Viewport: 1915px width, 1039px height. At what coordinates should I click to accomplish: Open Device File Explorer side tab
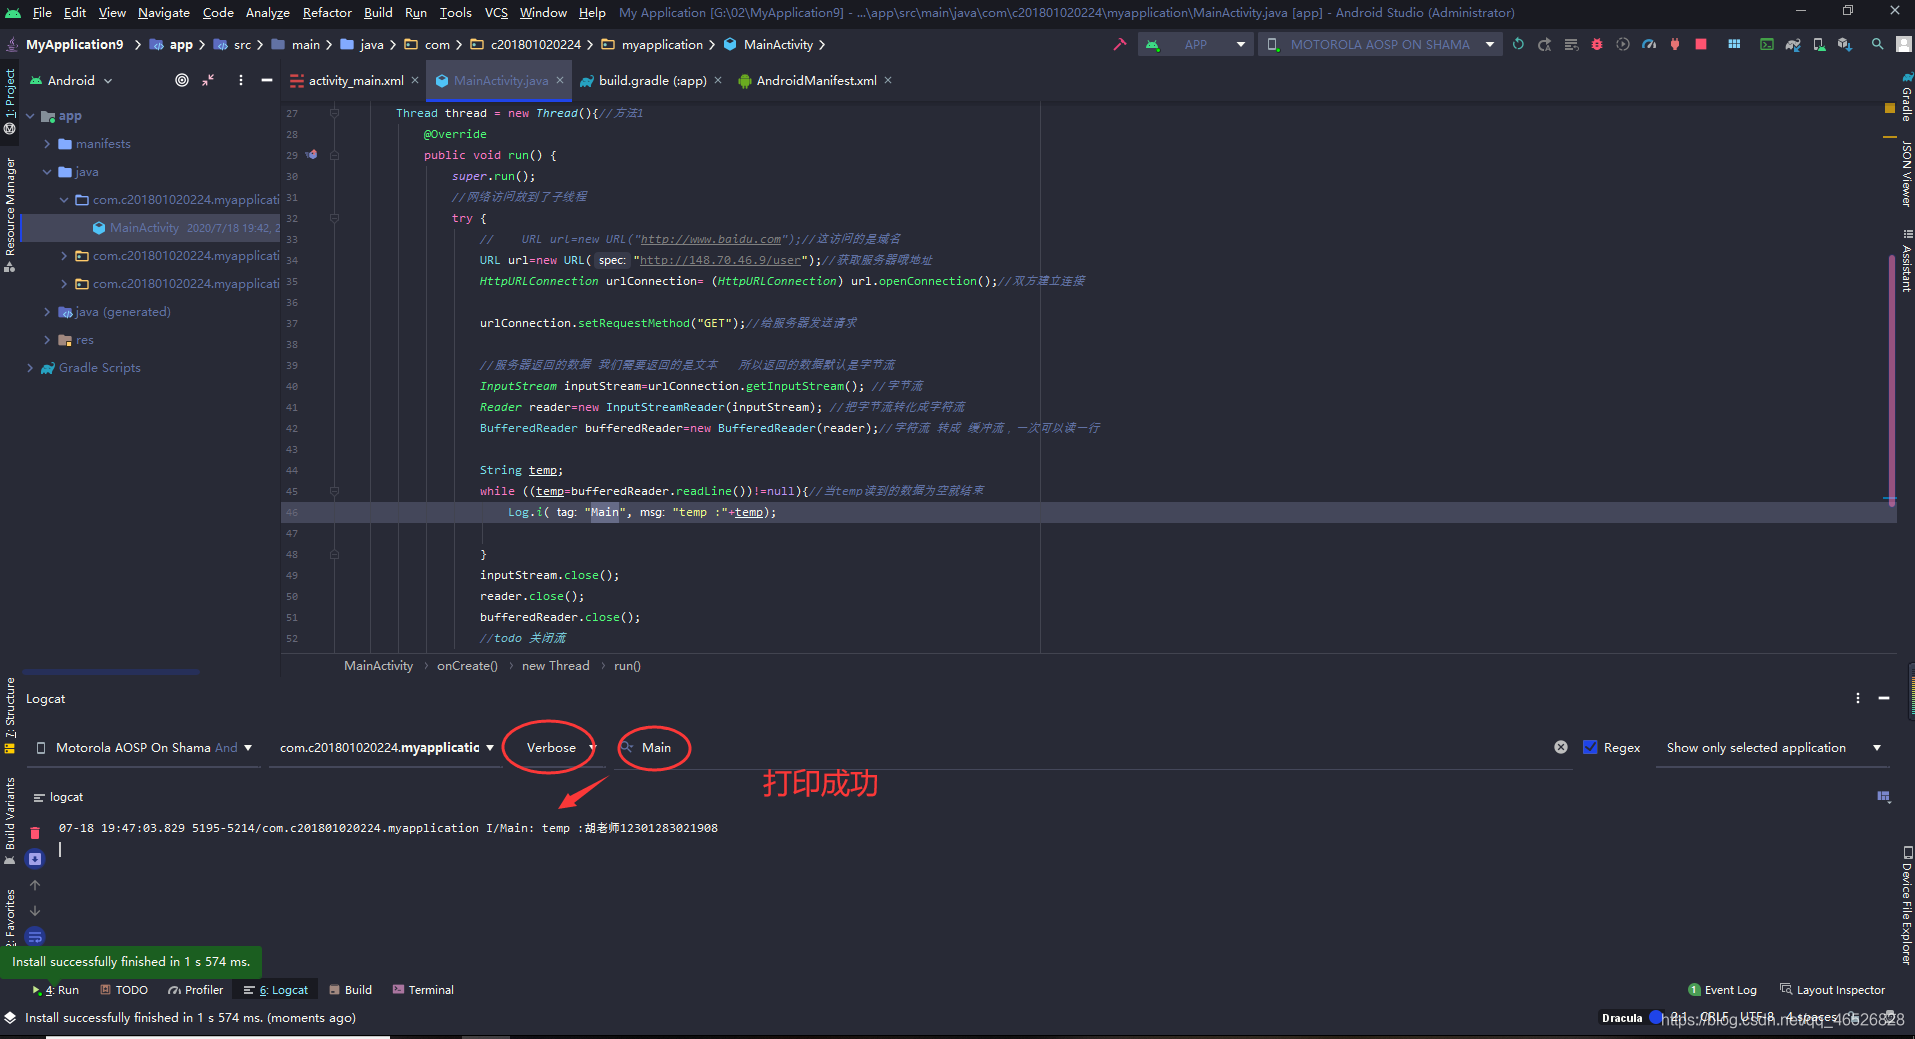[1906, 905]
